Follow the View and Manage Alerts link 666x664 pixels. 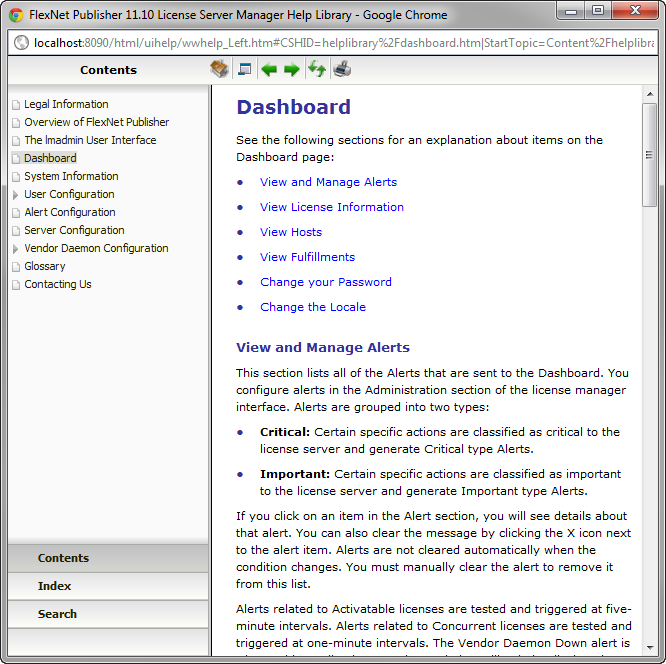[x=328, y=182]
